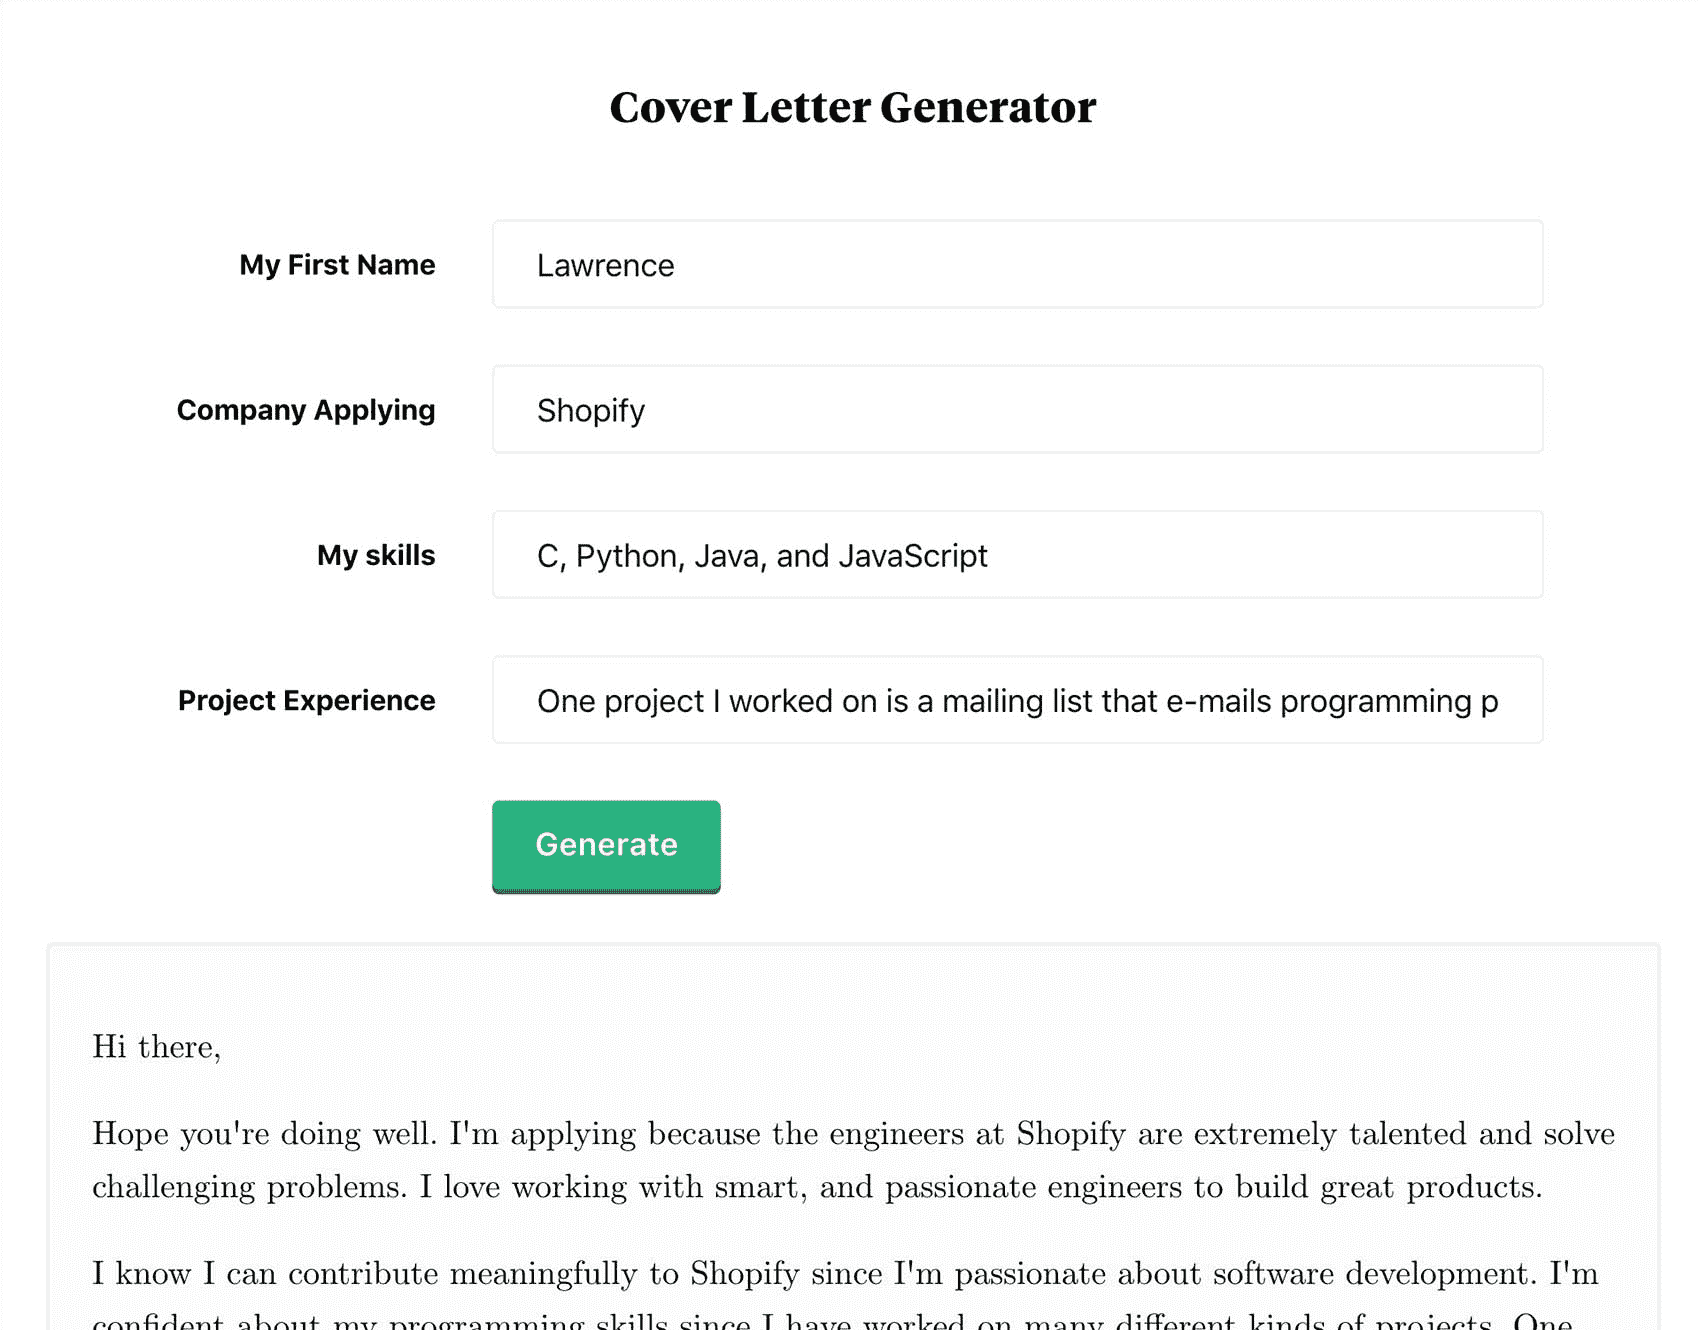This screenshot has width=1700, height=1330.
Task: Click the "Cover Letter Generator" heading
Action: click(852, 107)
